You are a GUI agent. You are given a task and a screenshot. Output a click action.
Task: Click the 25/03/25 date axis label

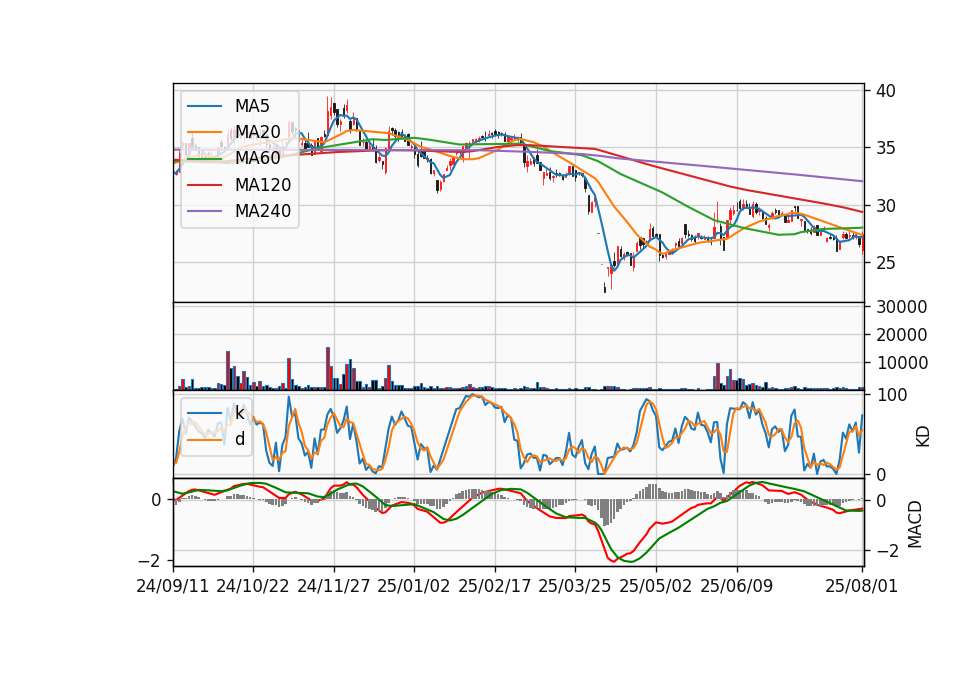575,586
